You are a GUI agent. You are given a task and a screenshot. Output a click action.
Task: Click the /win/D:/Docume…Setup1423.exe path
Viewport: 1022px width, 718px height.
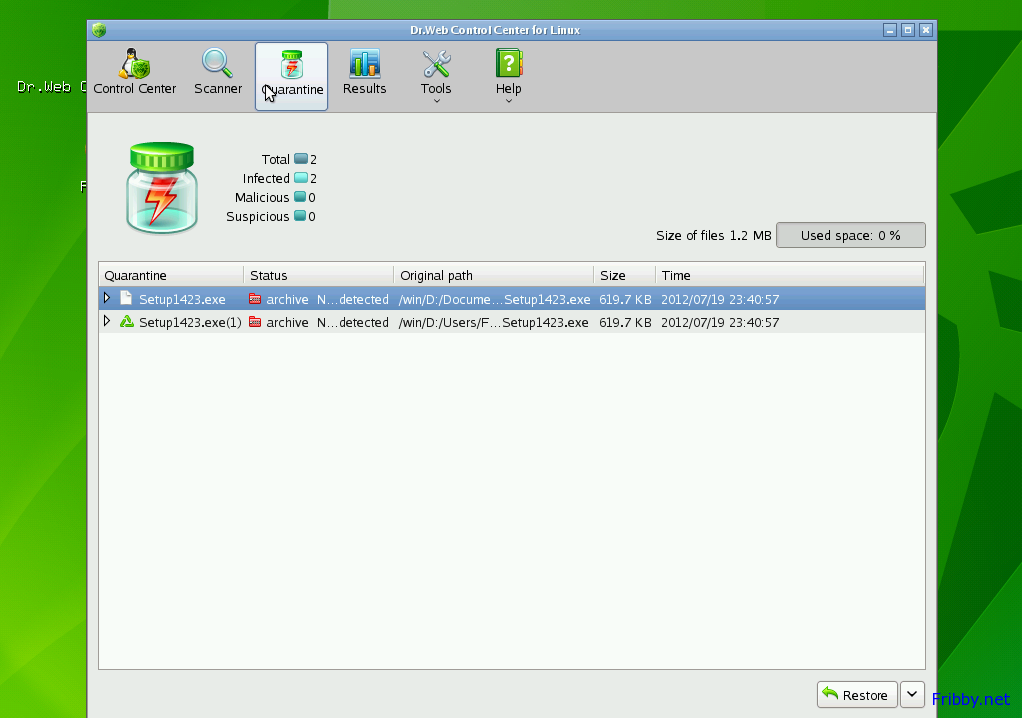click(494, 299)
